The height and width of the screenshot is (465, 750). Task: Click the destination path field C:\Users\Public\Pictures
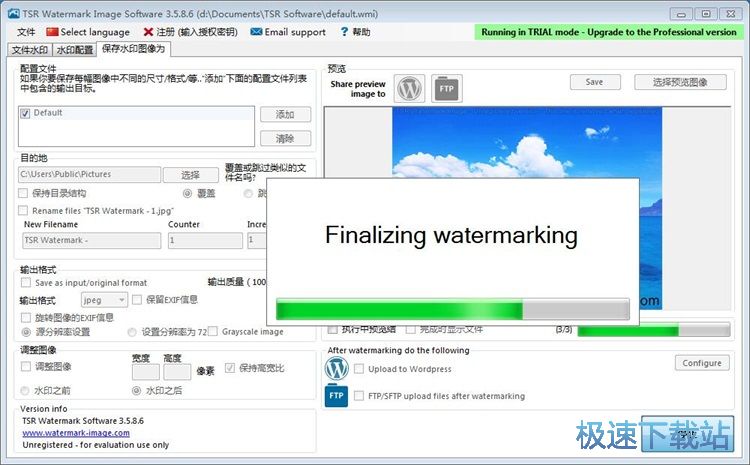pyautogui.click(x=89, y=175)
